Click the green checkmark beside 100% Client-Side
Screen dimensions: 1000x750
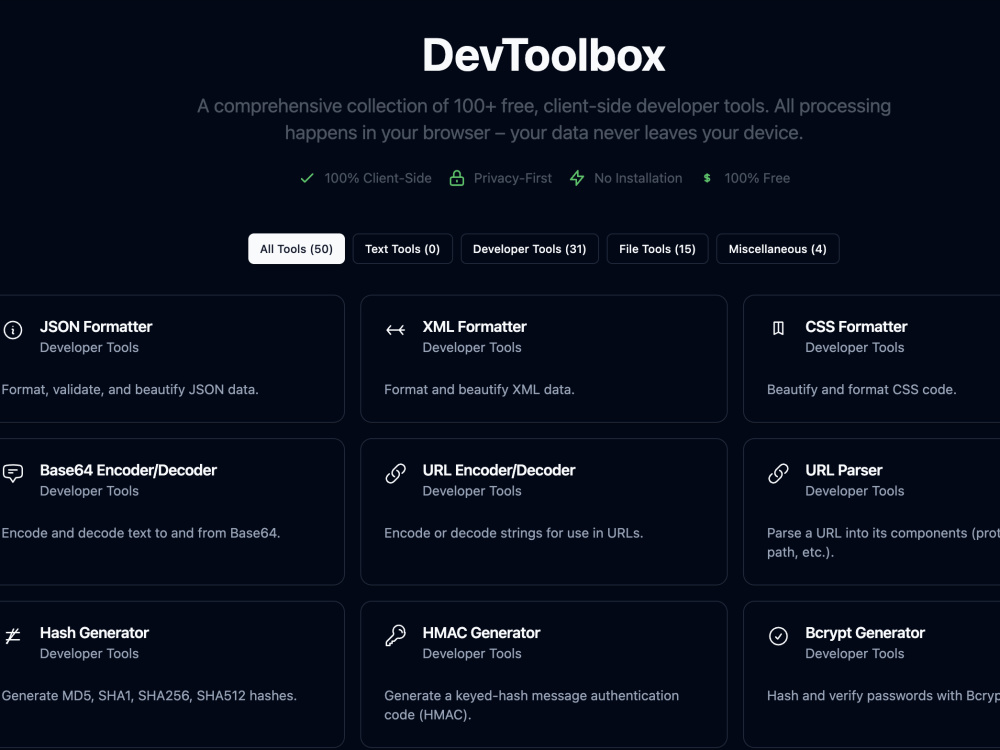point(307,178)
